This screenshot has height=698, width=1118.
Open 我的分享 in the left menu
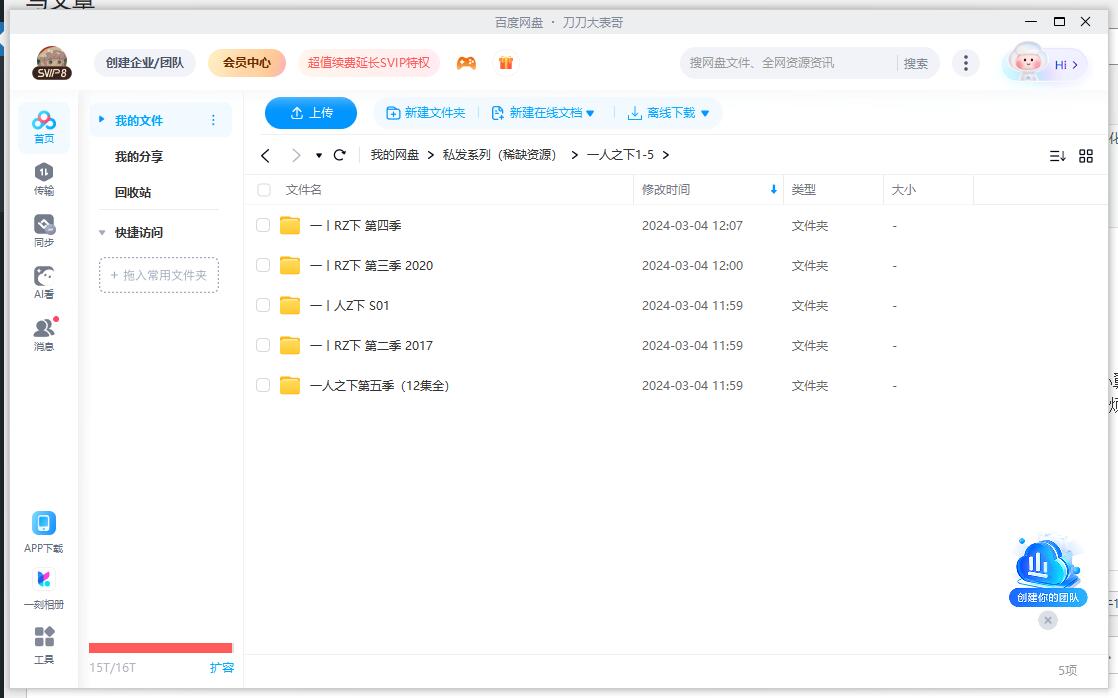[139, 157]
